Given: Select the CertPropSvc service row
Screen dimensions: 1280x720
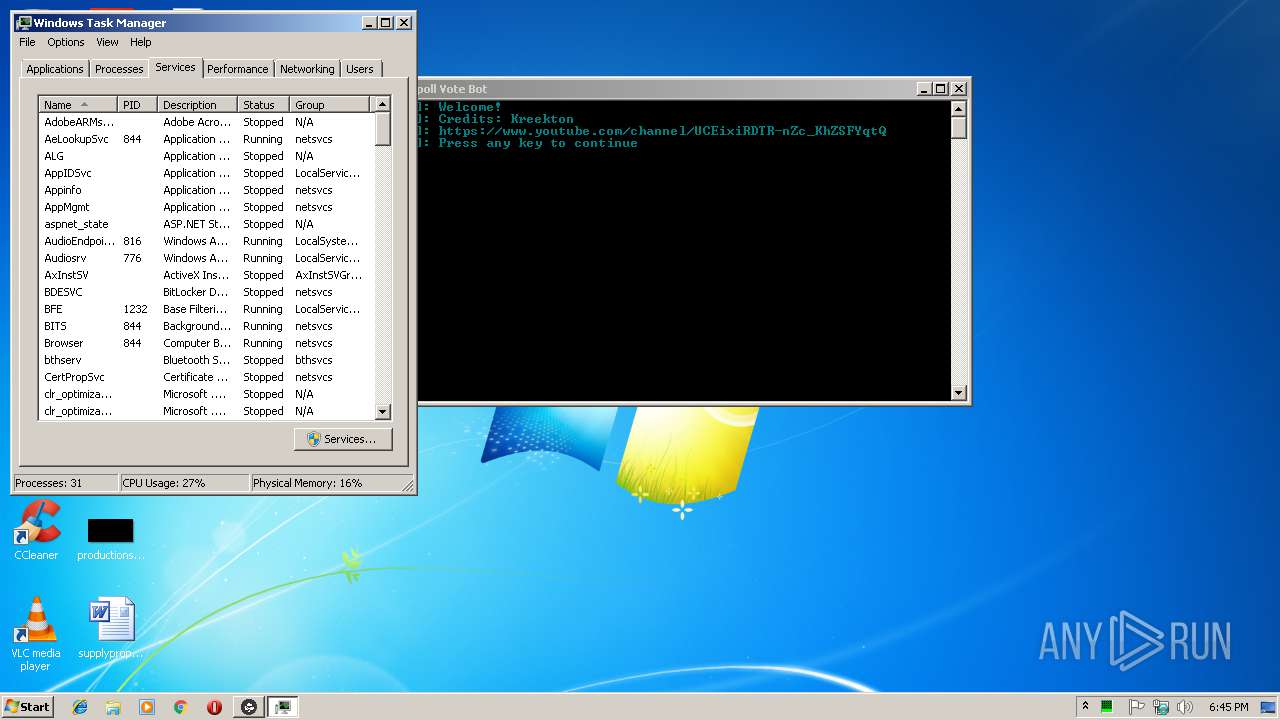Looking at the screenshot, I should tap(206, 377).
